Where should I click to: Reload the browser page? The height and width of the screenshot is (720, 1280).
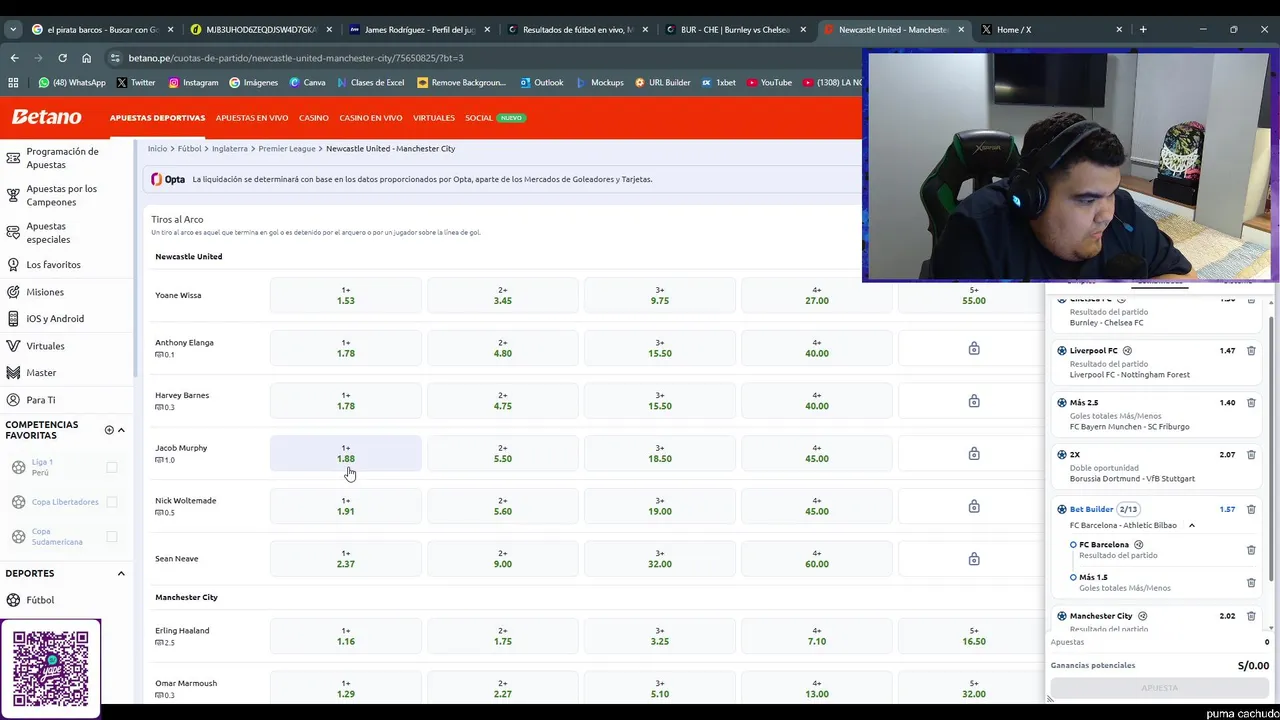point(62,58)
